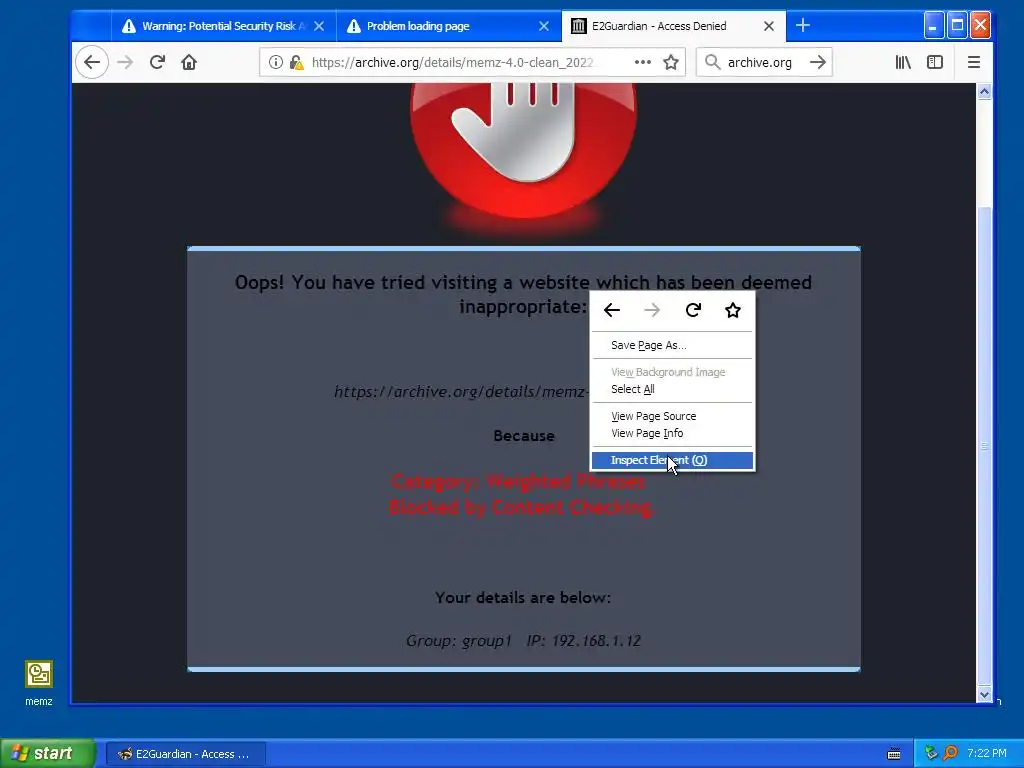This screenshot has width=1024, height=768.
Task: Choose View Page Info
Action: click(672, 433)
